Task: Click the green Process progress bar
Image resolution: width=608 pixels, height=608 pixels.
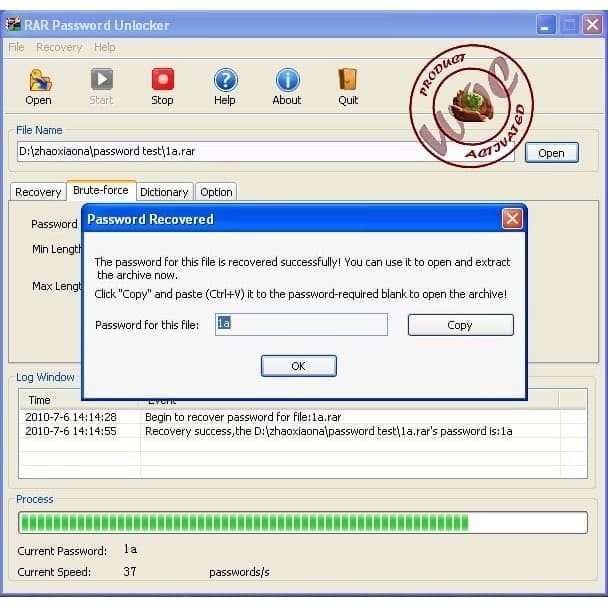Action: point(303,522)
